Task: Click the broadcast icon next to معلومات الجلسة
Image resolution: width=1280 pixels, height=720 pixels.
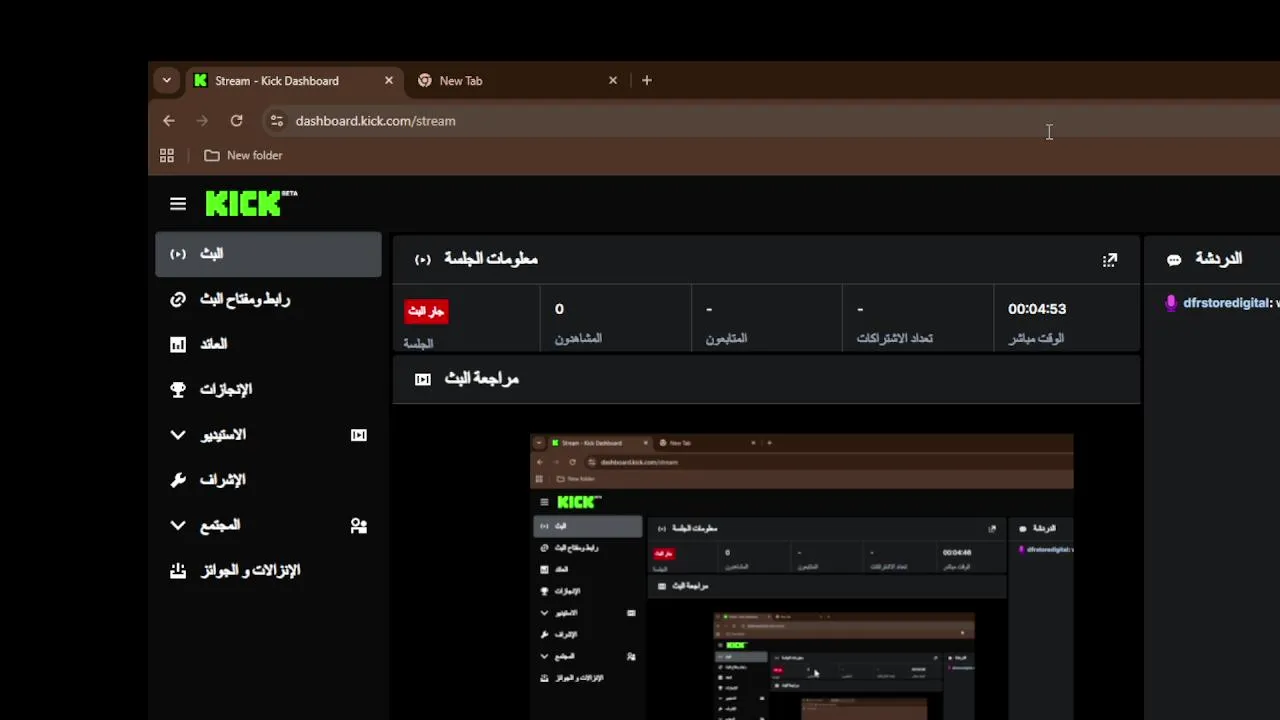Action: click(x=423, y=260)
